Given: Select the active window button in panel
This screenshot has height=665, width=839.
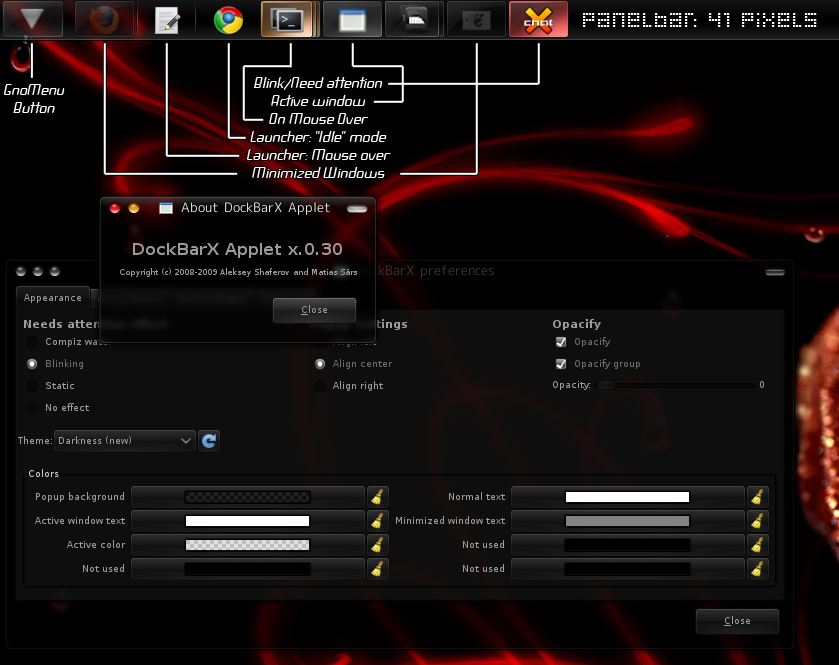Looking at the screenshot, I should click(x=352, y=19).
